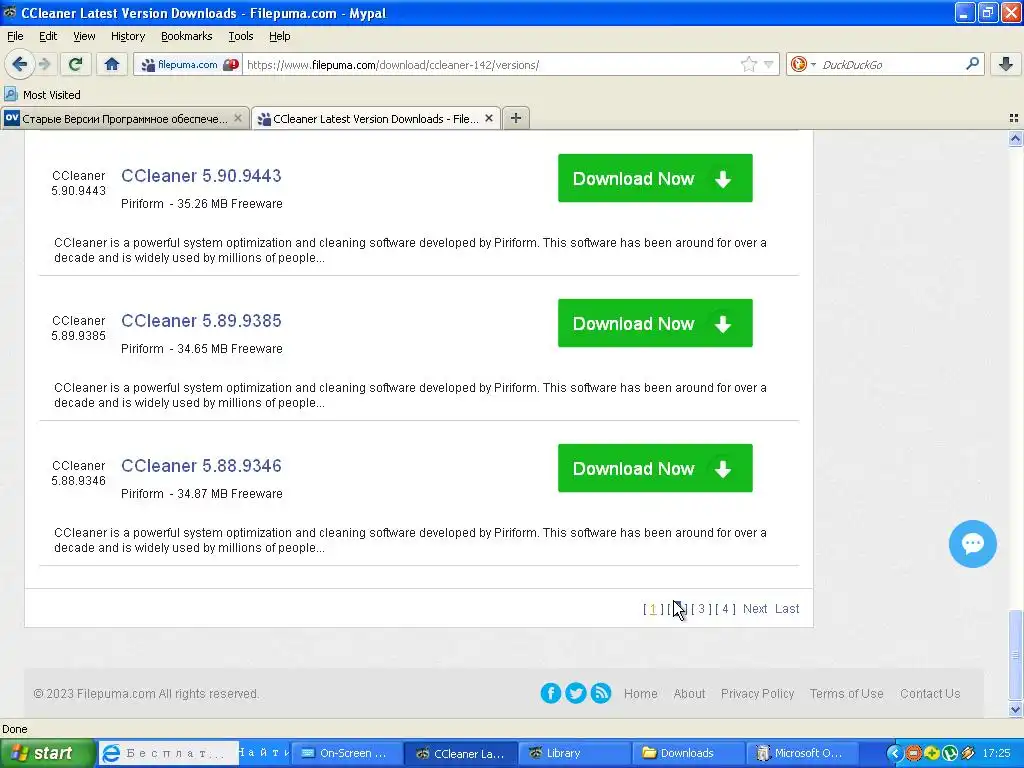Click the Last pagination link
The width and height of the screenshot is (1024, 768).
[787, 609]
